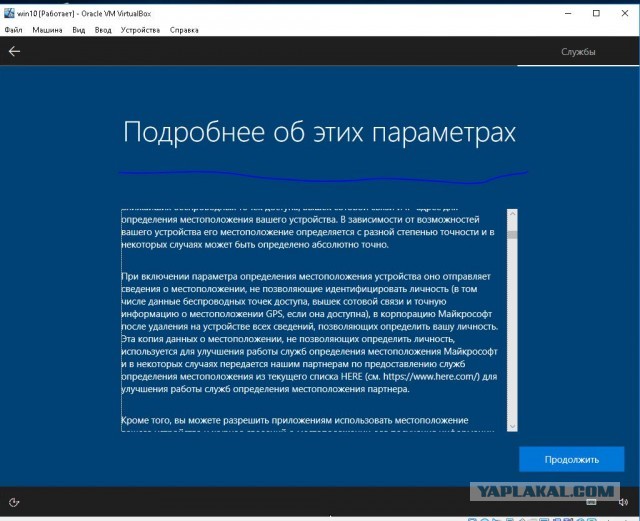The image size is (640, 521).
Task: Open the Файл menu
Action: [13, 30]
